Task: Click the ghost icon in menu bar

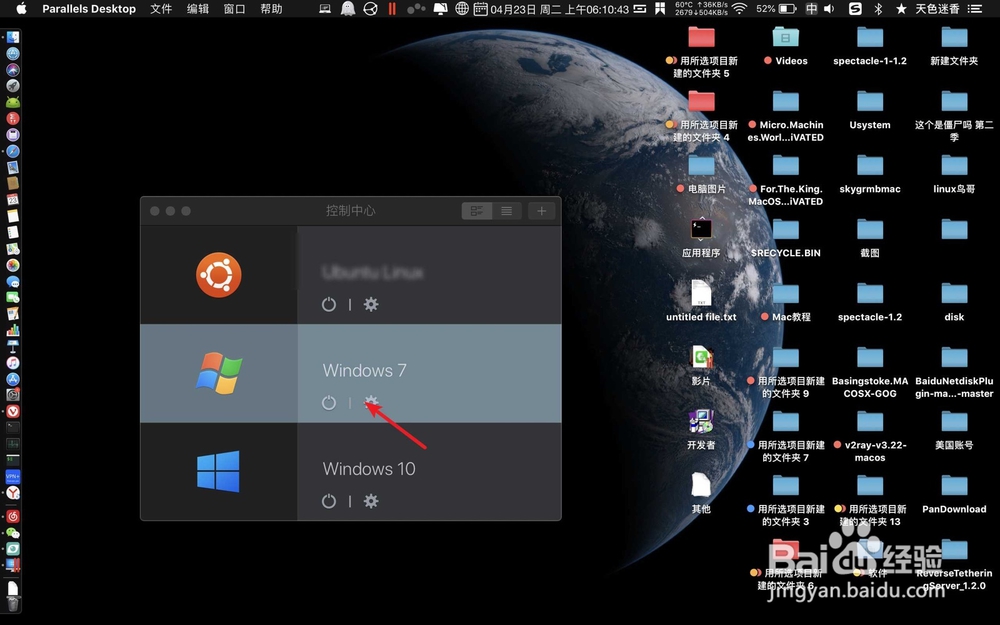Action: click(x=348, y=8)
